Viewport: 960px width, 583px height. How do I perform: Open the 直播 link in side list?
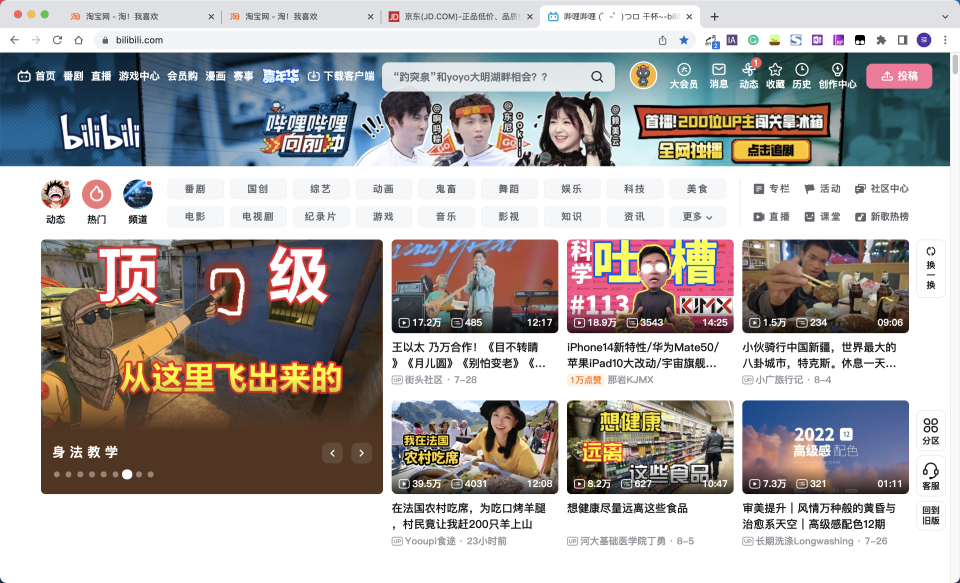tap(771, 216)
